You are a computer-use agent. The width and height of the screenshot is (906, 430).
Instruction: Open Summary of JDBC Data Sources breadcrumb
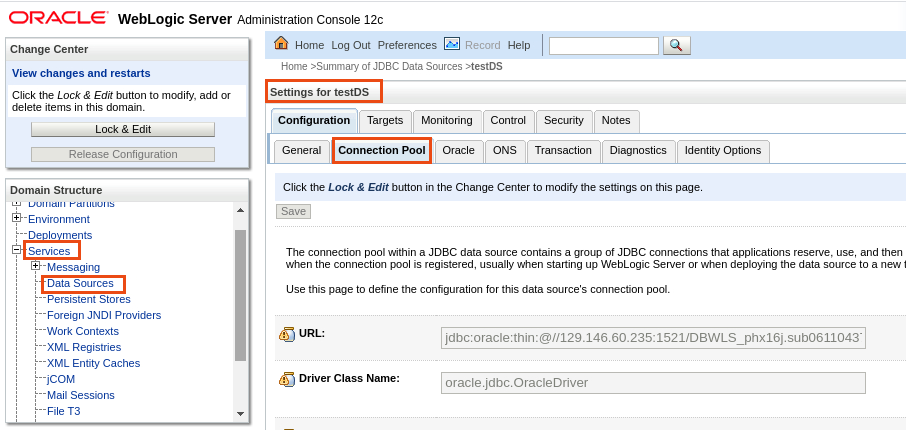[389, 66]
